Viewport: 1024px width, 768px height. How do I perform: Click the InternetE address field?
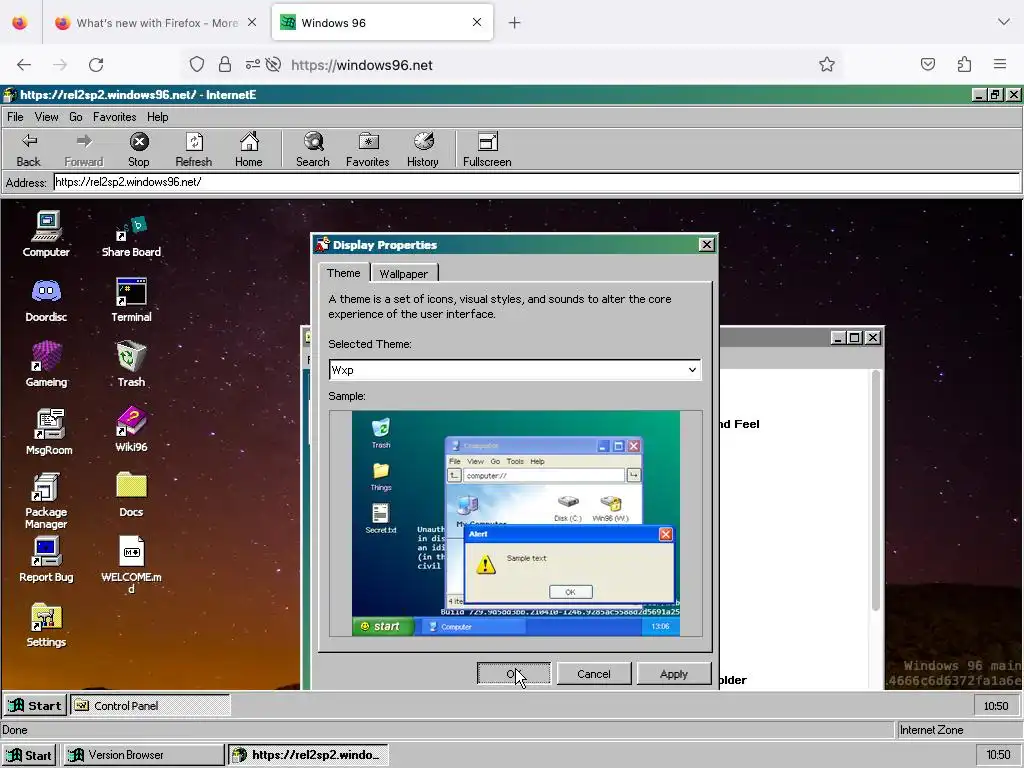[x=536, y=182]
